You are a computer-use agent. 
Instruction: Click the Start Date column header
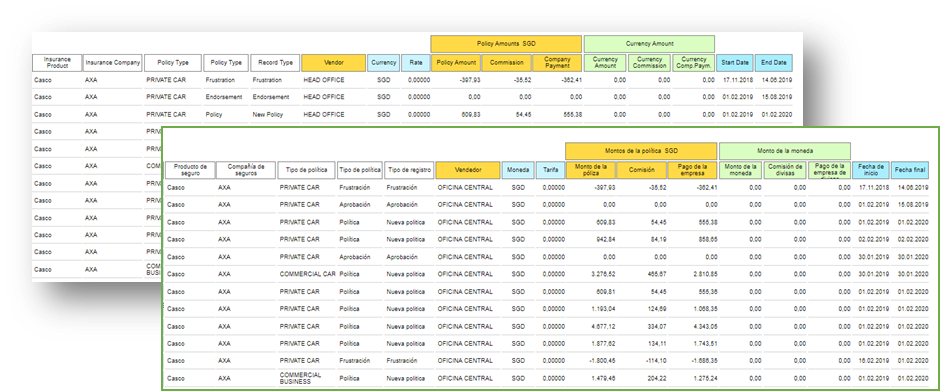[x=734, y=62]
